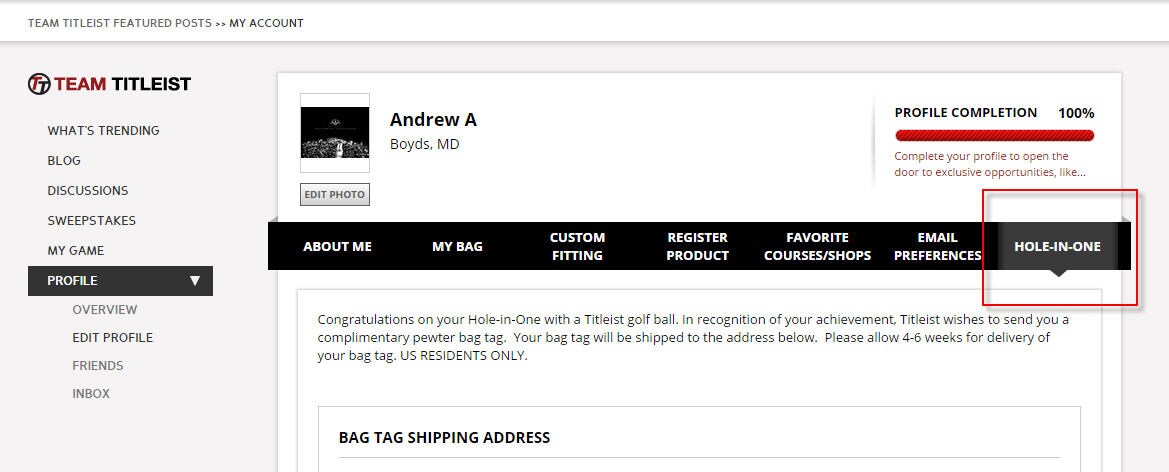Click the profile photo thumbnail
The height and width of the screenshot is (472, 1169).
pyautogui.click(x=335, y=133)
